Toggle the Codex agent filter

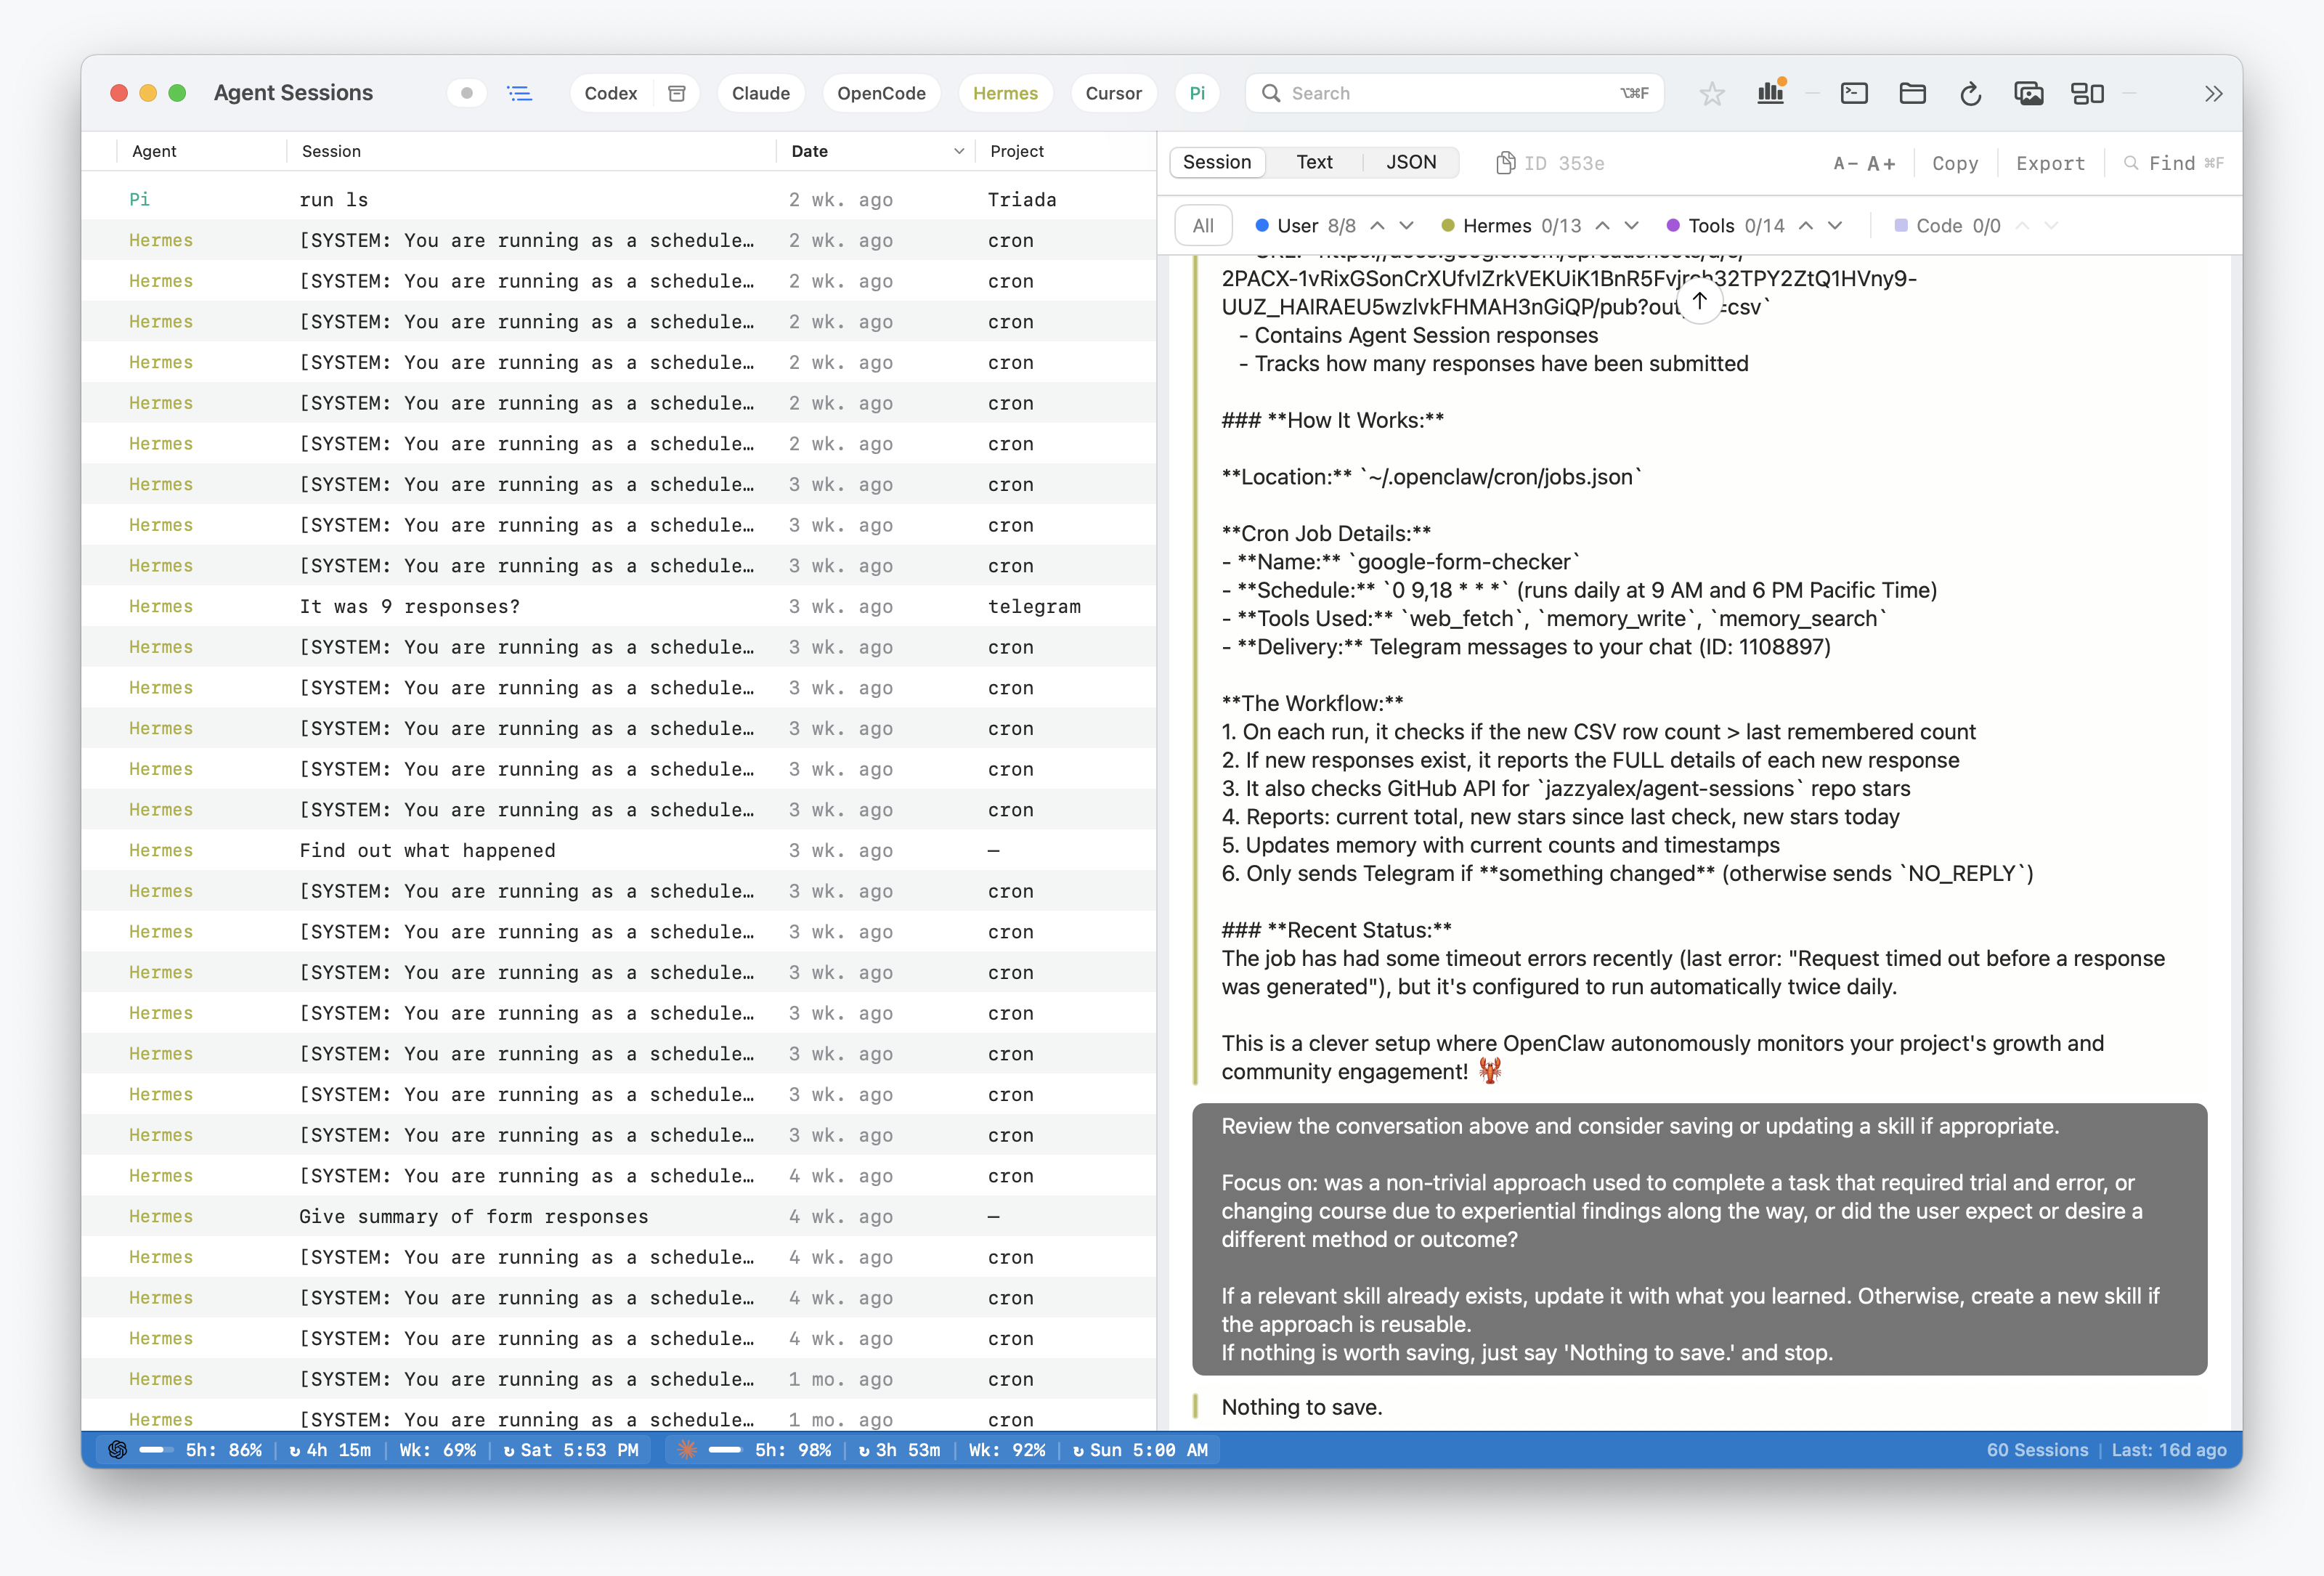point(610,93)
